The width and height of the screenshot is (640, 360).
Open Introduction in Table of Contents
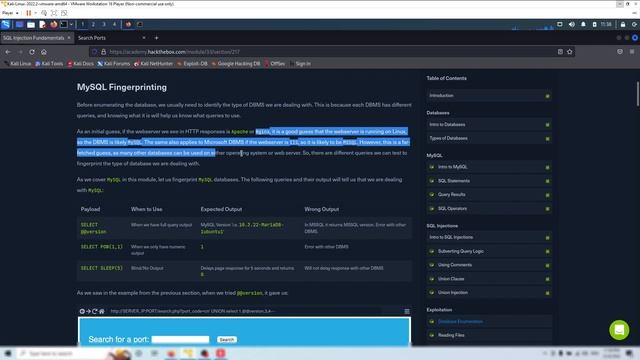[x=489, y=96]
